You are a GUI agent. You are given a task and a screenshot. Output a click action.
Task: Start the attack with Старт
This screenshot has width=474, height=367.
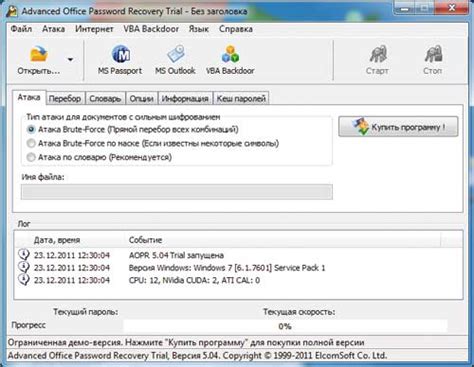click(x=377, y=60)
